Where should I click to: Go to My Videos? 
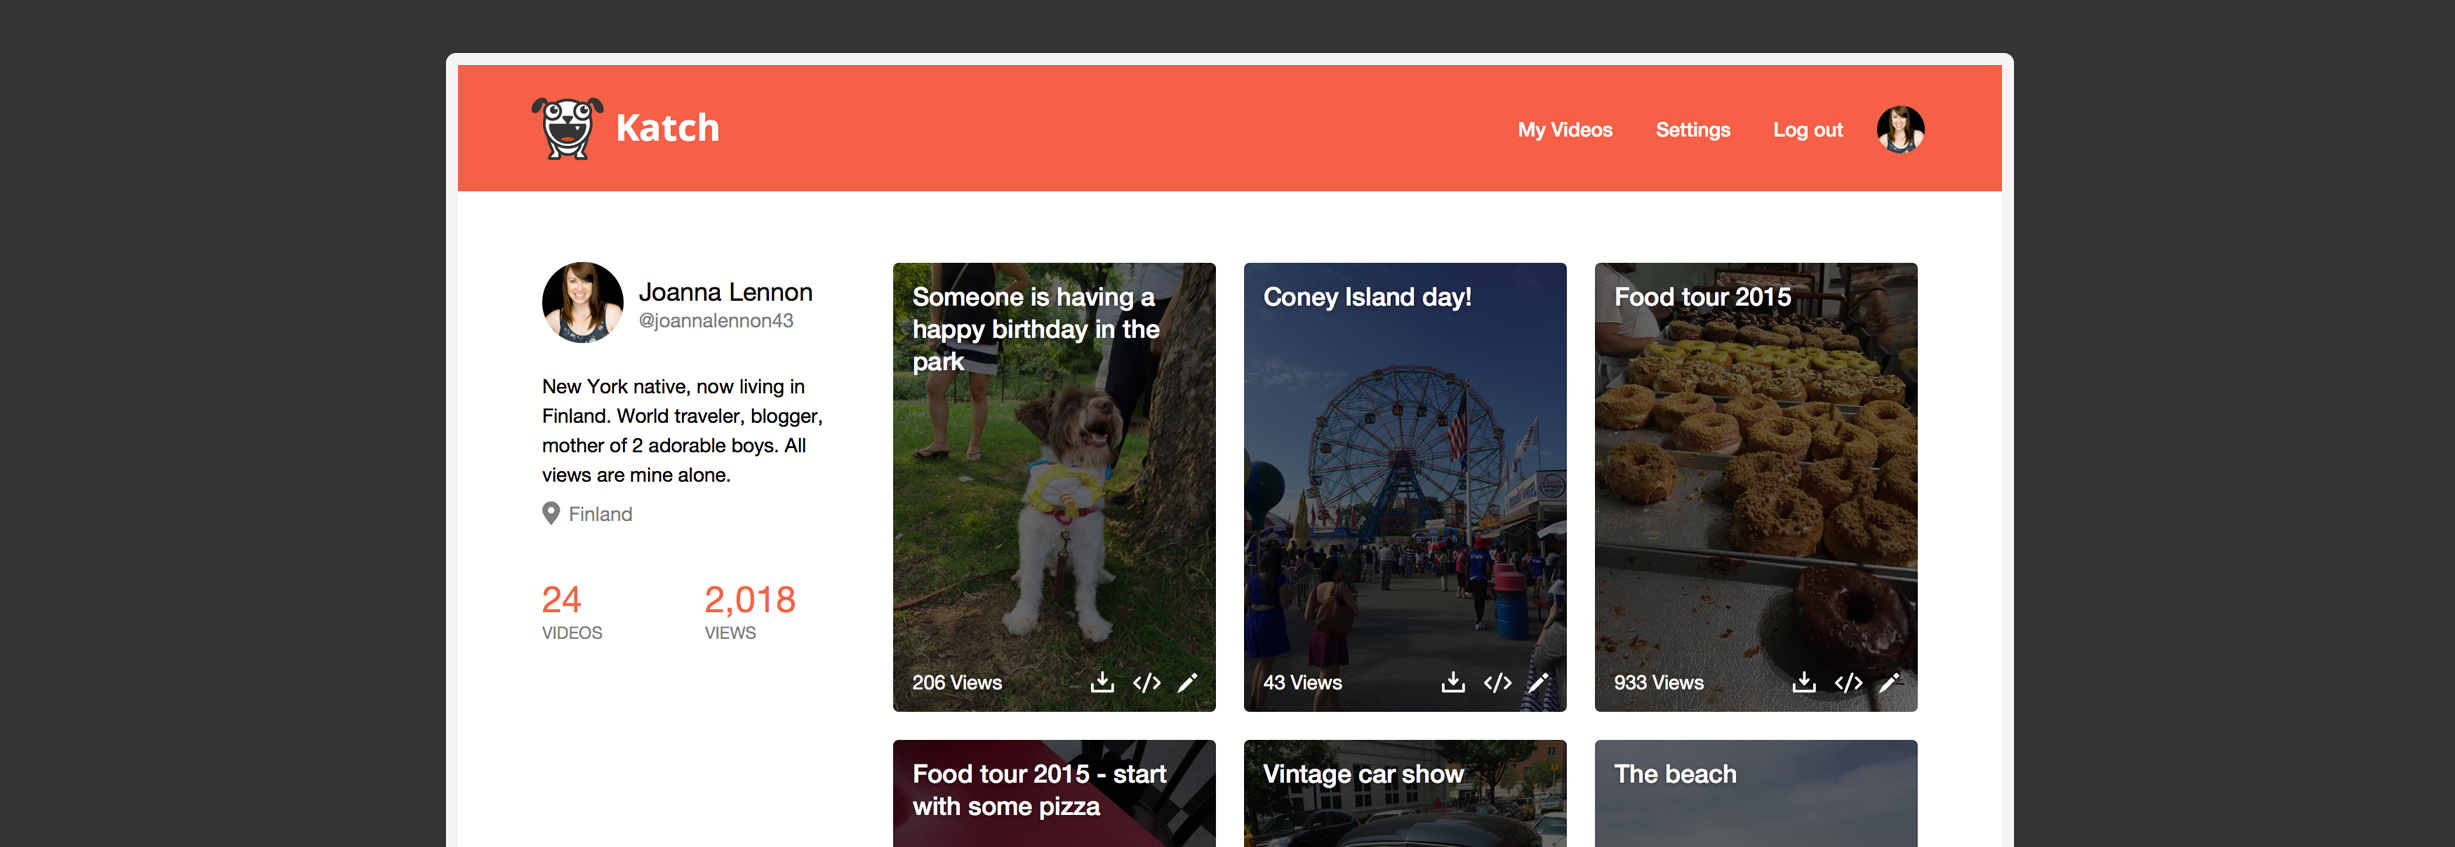click(x=1565, y=130)
